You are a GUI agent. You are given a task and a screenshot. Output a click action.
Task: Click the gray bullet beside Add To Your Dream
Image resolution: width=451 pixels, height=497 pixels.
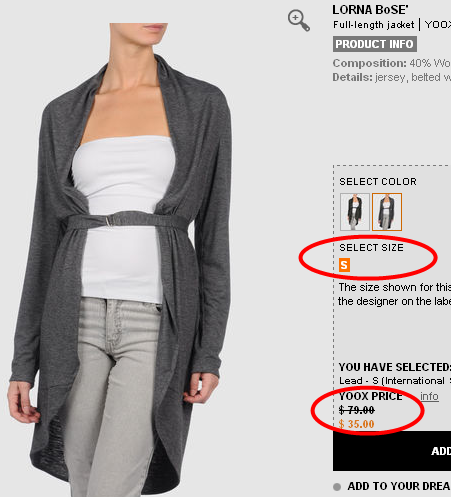(x=337, y=487)
